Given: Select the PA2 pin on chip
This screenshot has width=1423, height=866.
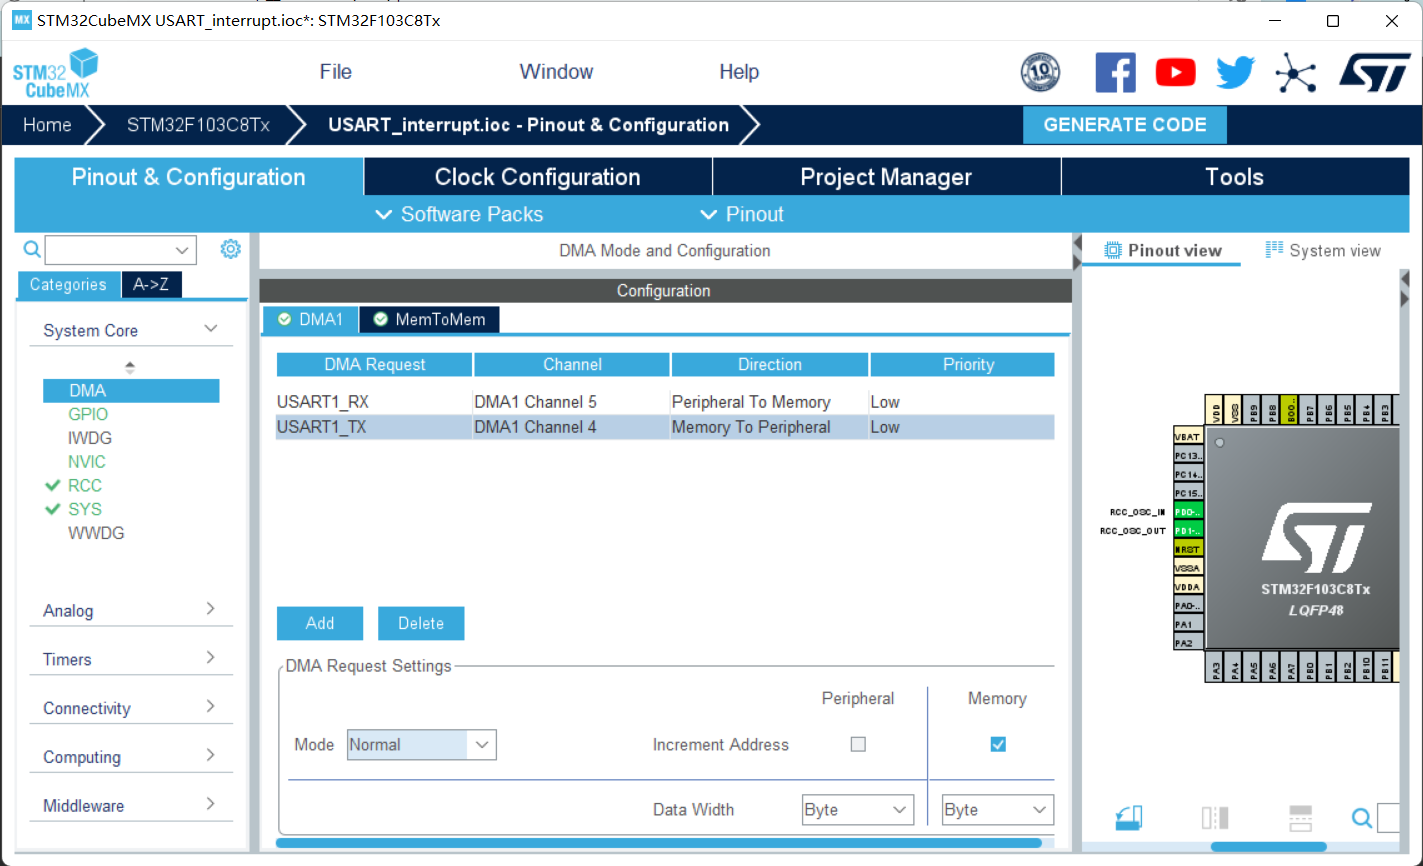Looking at the screenshot, I should click(x=1188, y=644).
